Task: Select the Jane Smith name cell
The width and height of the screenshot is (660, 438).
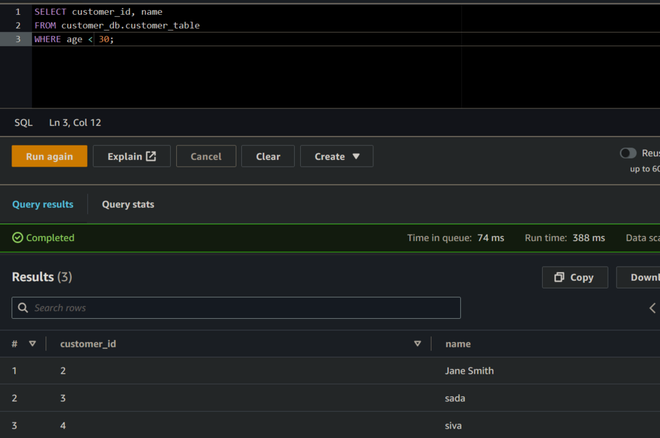Action: [x=469, y=371]
